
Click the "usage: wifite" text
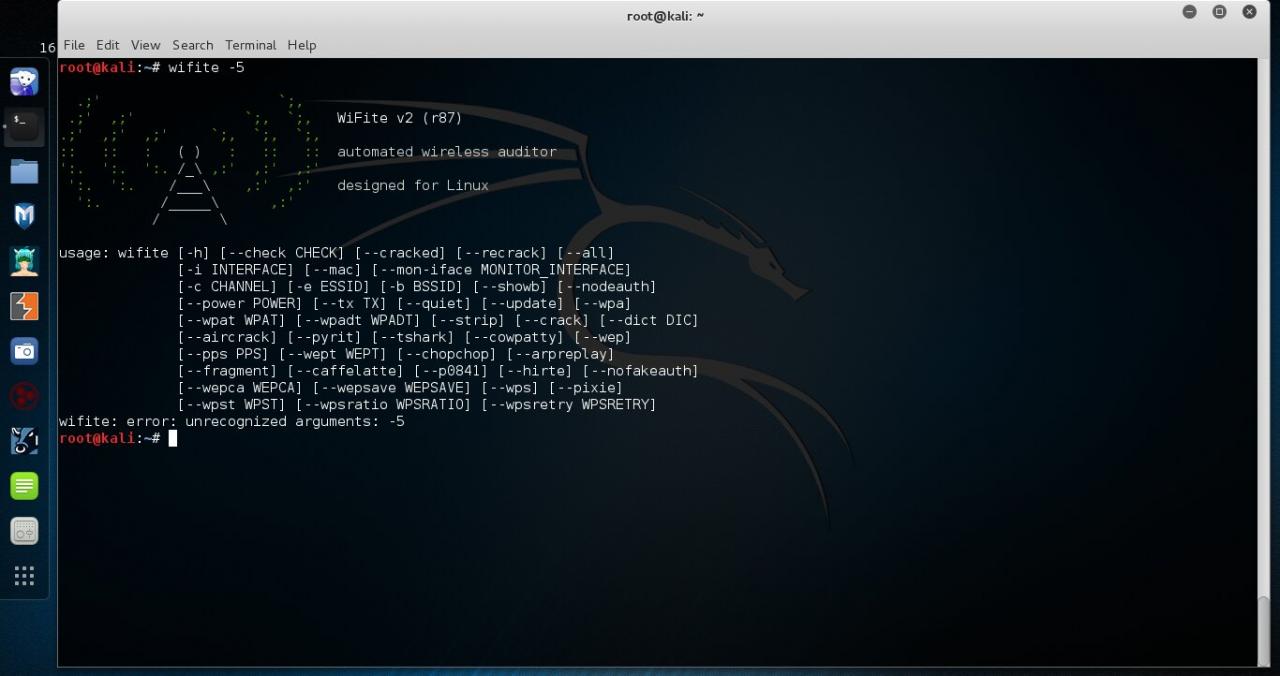tap(114, 253)
